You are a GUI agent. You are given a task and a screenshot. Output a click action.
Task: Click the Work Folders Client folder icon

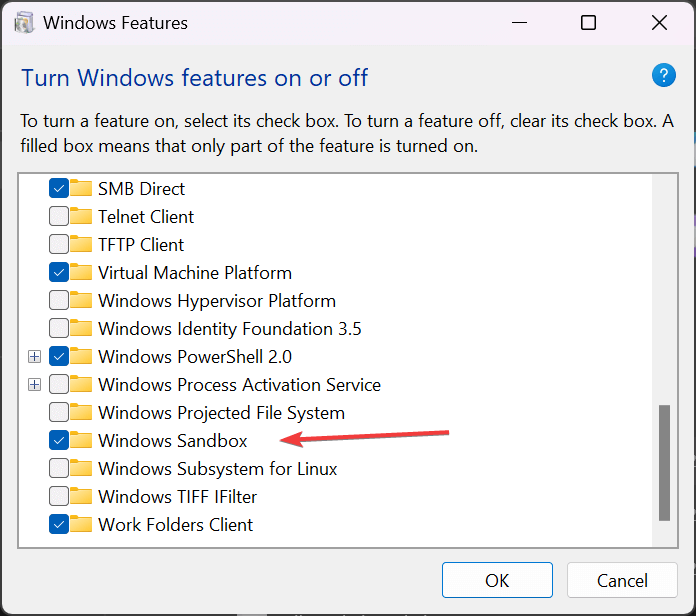click(81, 524)
